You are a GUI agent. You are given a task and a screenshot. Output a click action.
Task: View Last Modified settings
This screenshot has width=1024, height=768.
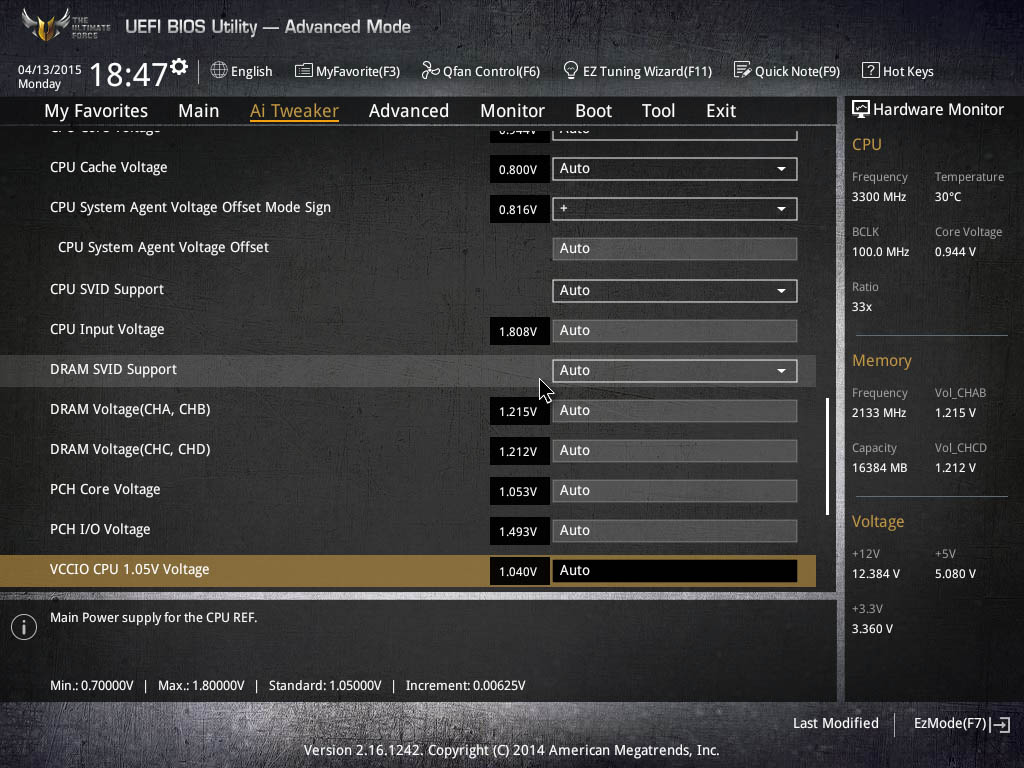(x=835, y=723)
